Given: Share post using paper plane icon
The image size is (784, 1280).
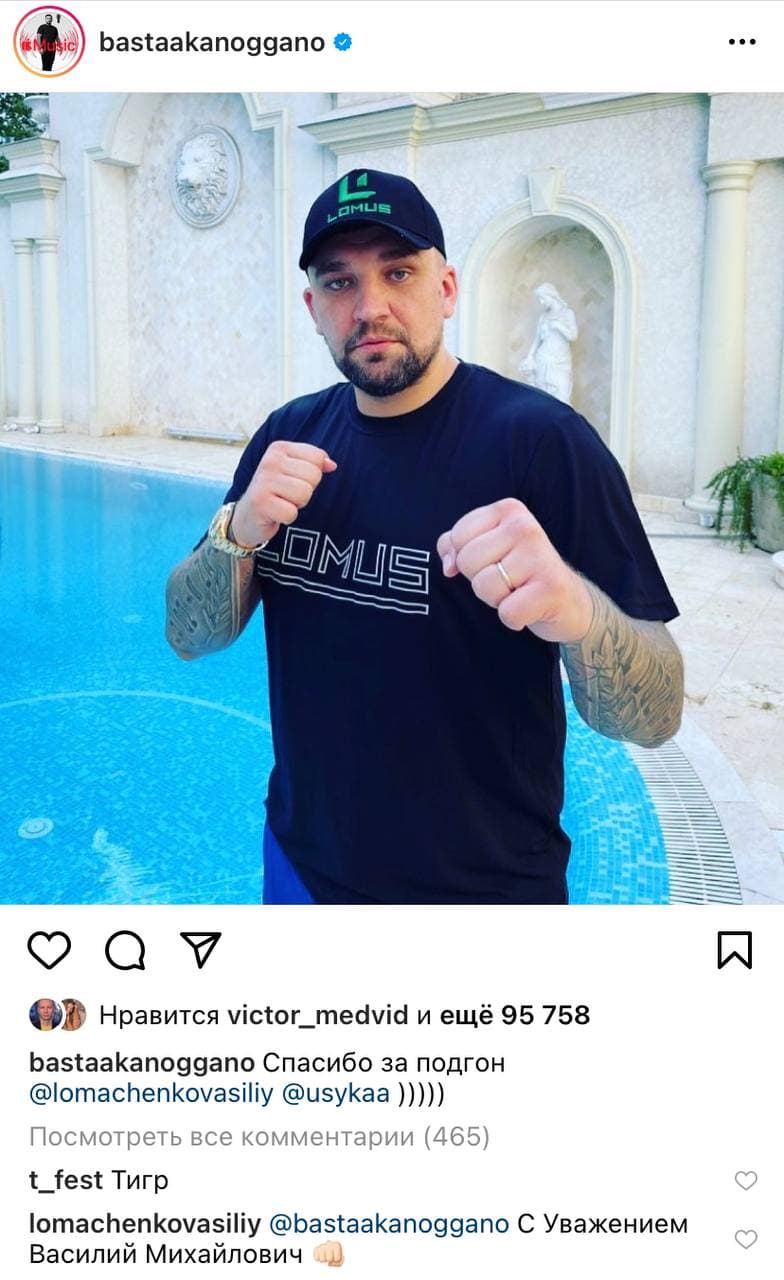Looking at the screenshot, I should (x=201, y=949).
